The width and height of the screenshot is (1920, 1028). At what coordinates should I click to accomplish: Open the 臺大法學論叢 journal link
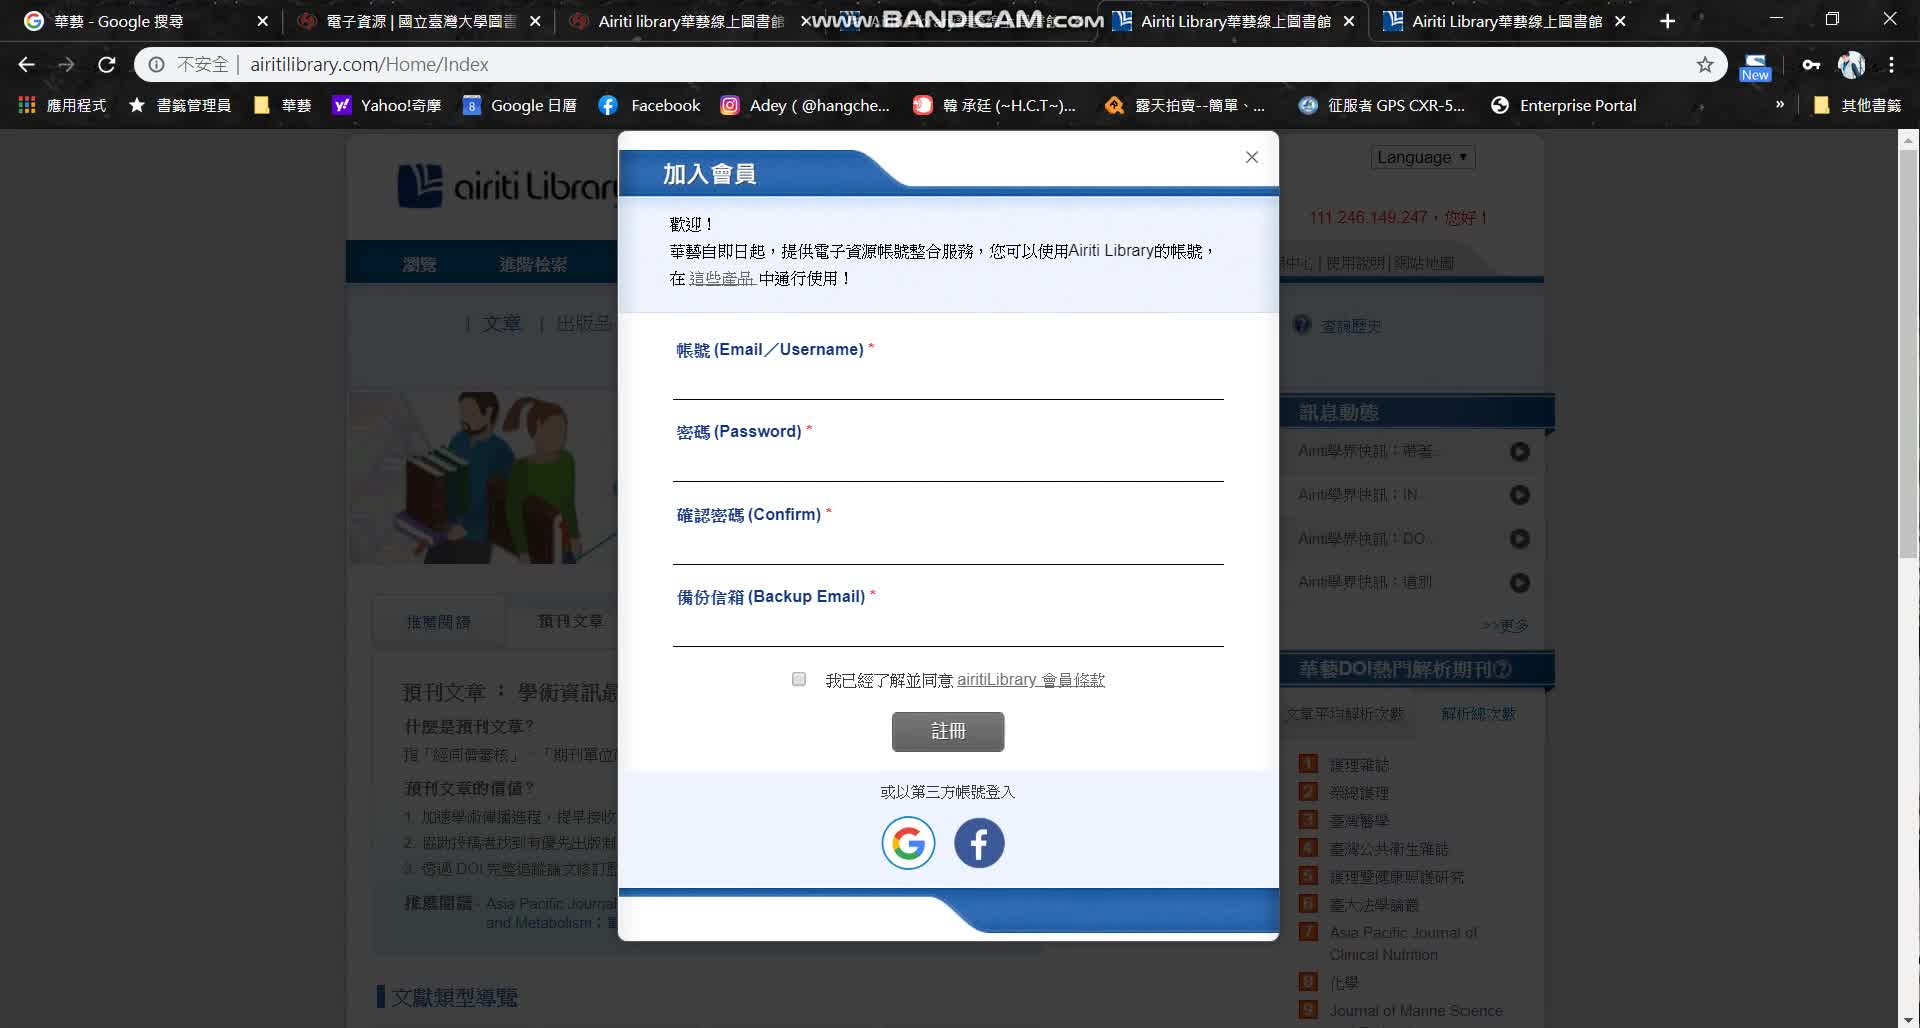coord(1374,905)
